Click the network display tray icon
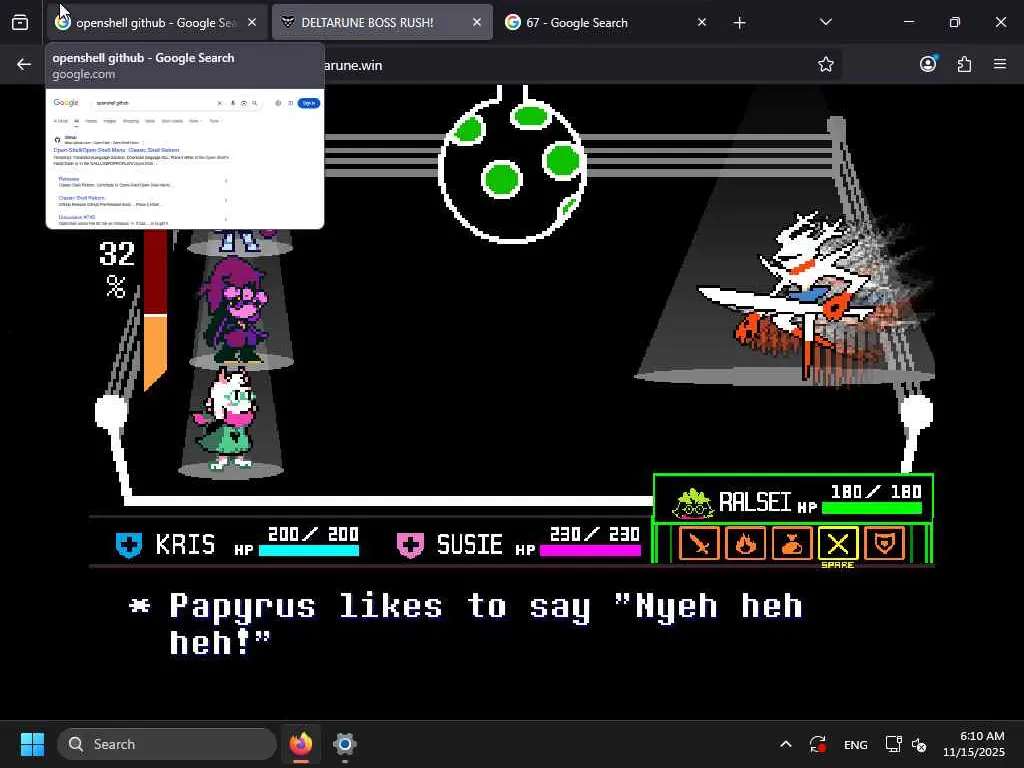 [x=893, y=744]
